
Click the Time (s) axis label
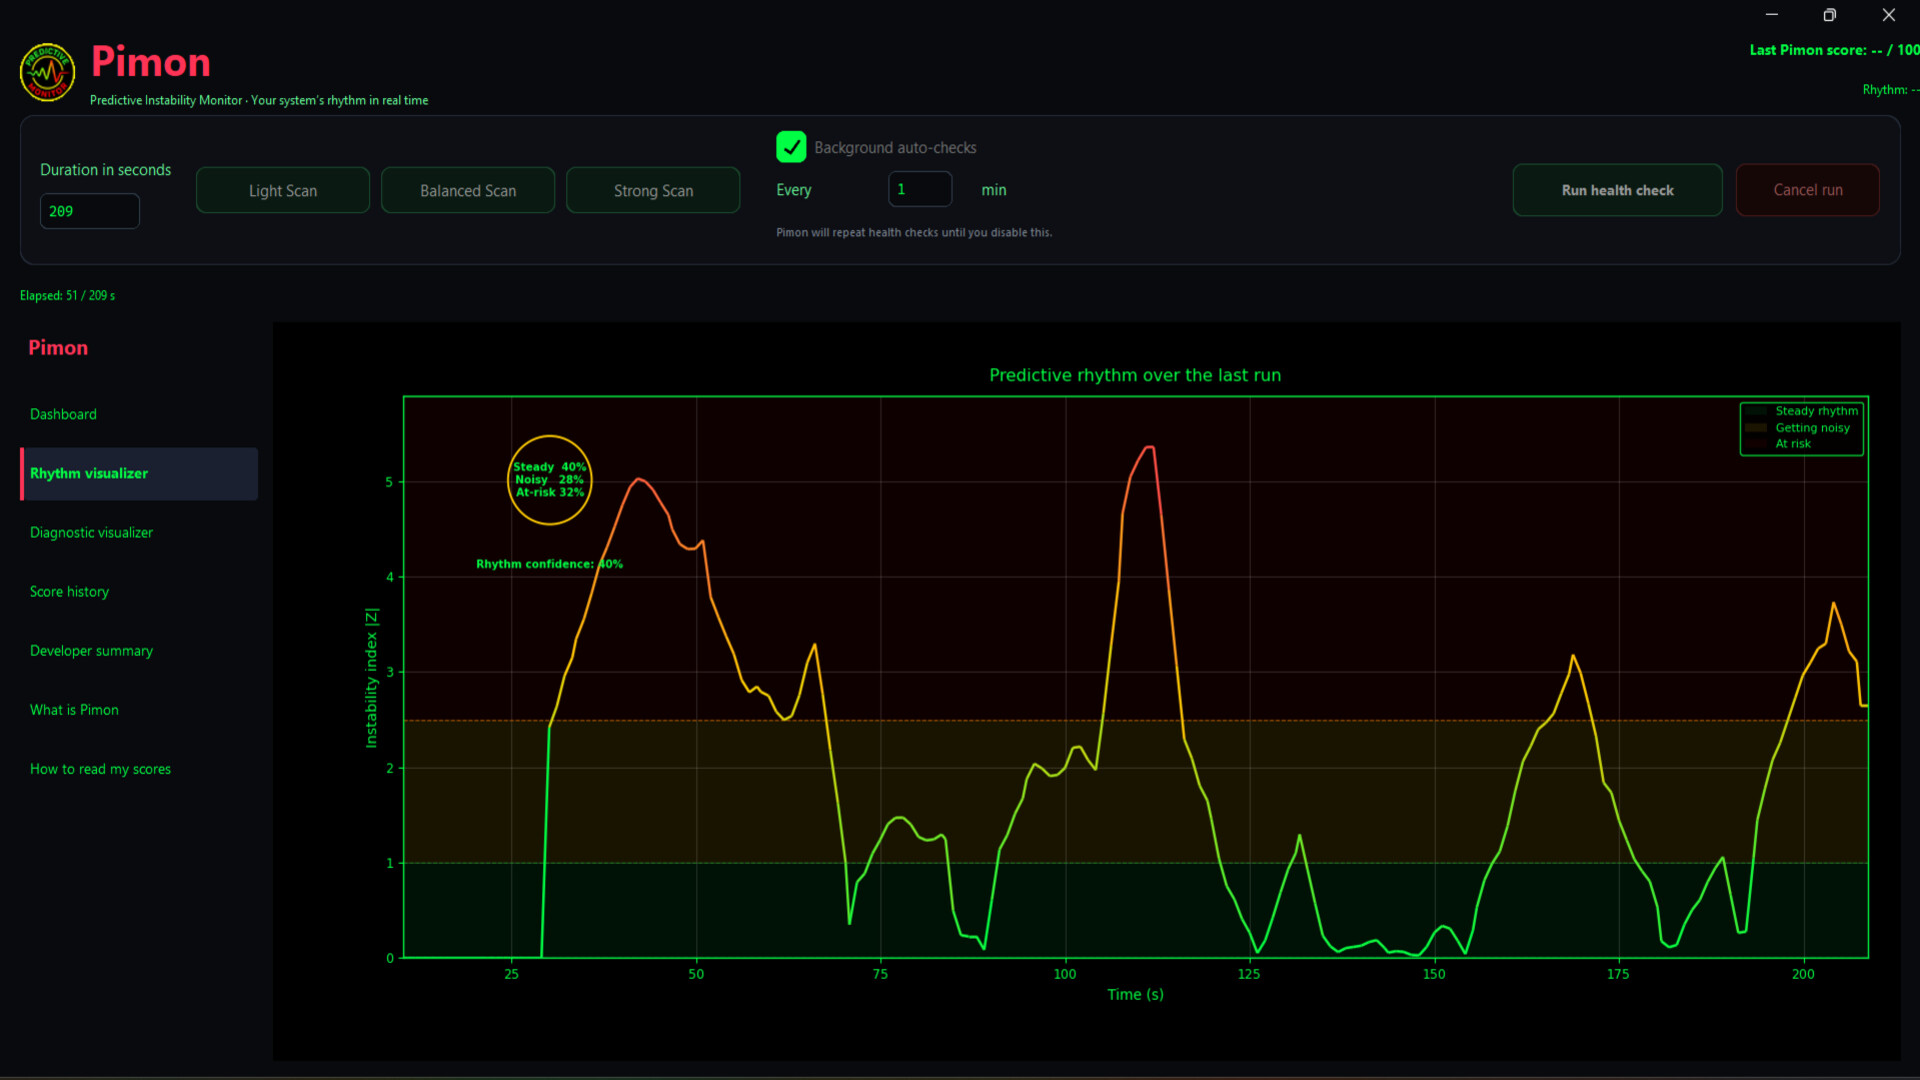1135,994
